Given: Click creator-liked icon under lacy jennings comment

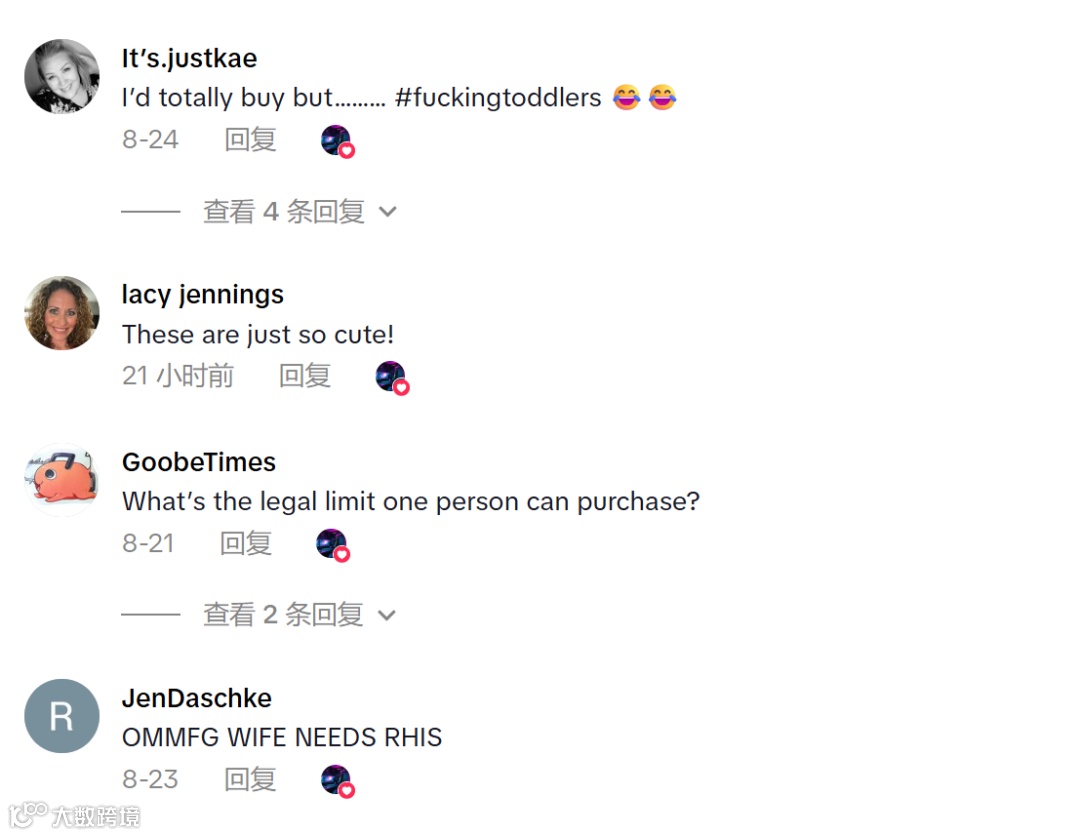Looking at the screenshot, I should coord(392,378).
